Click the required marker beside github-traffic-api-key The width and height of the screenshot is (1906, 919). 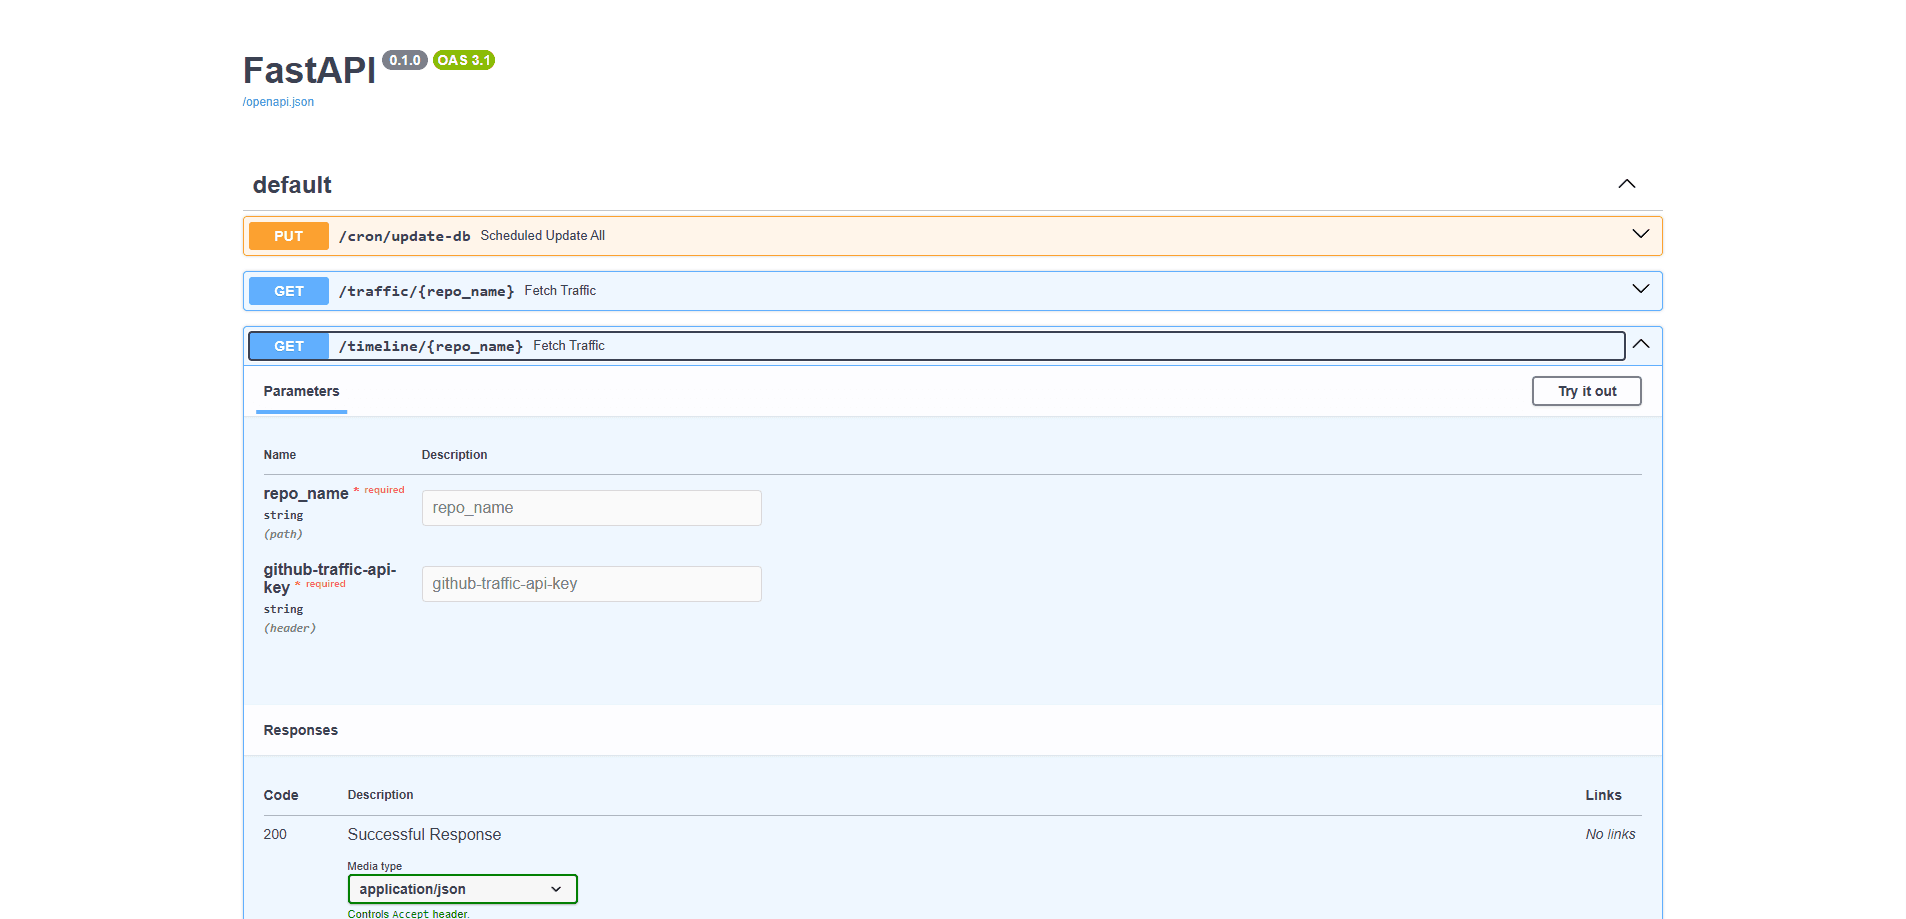click(x=320, y=584)
